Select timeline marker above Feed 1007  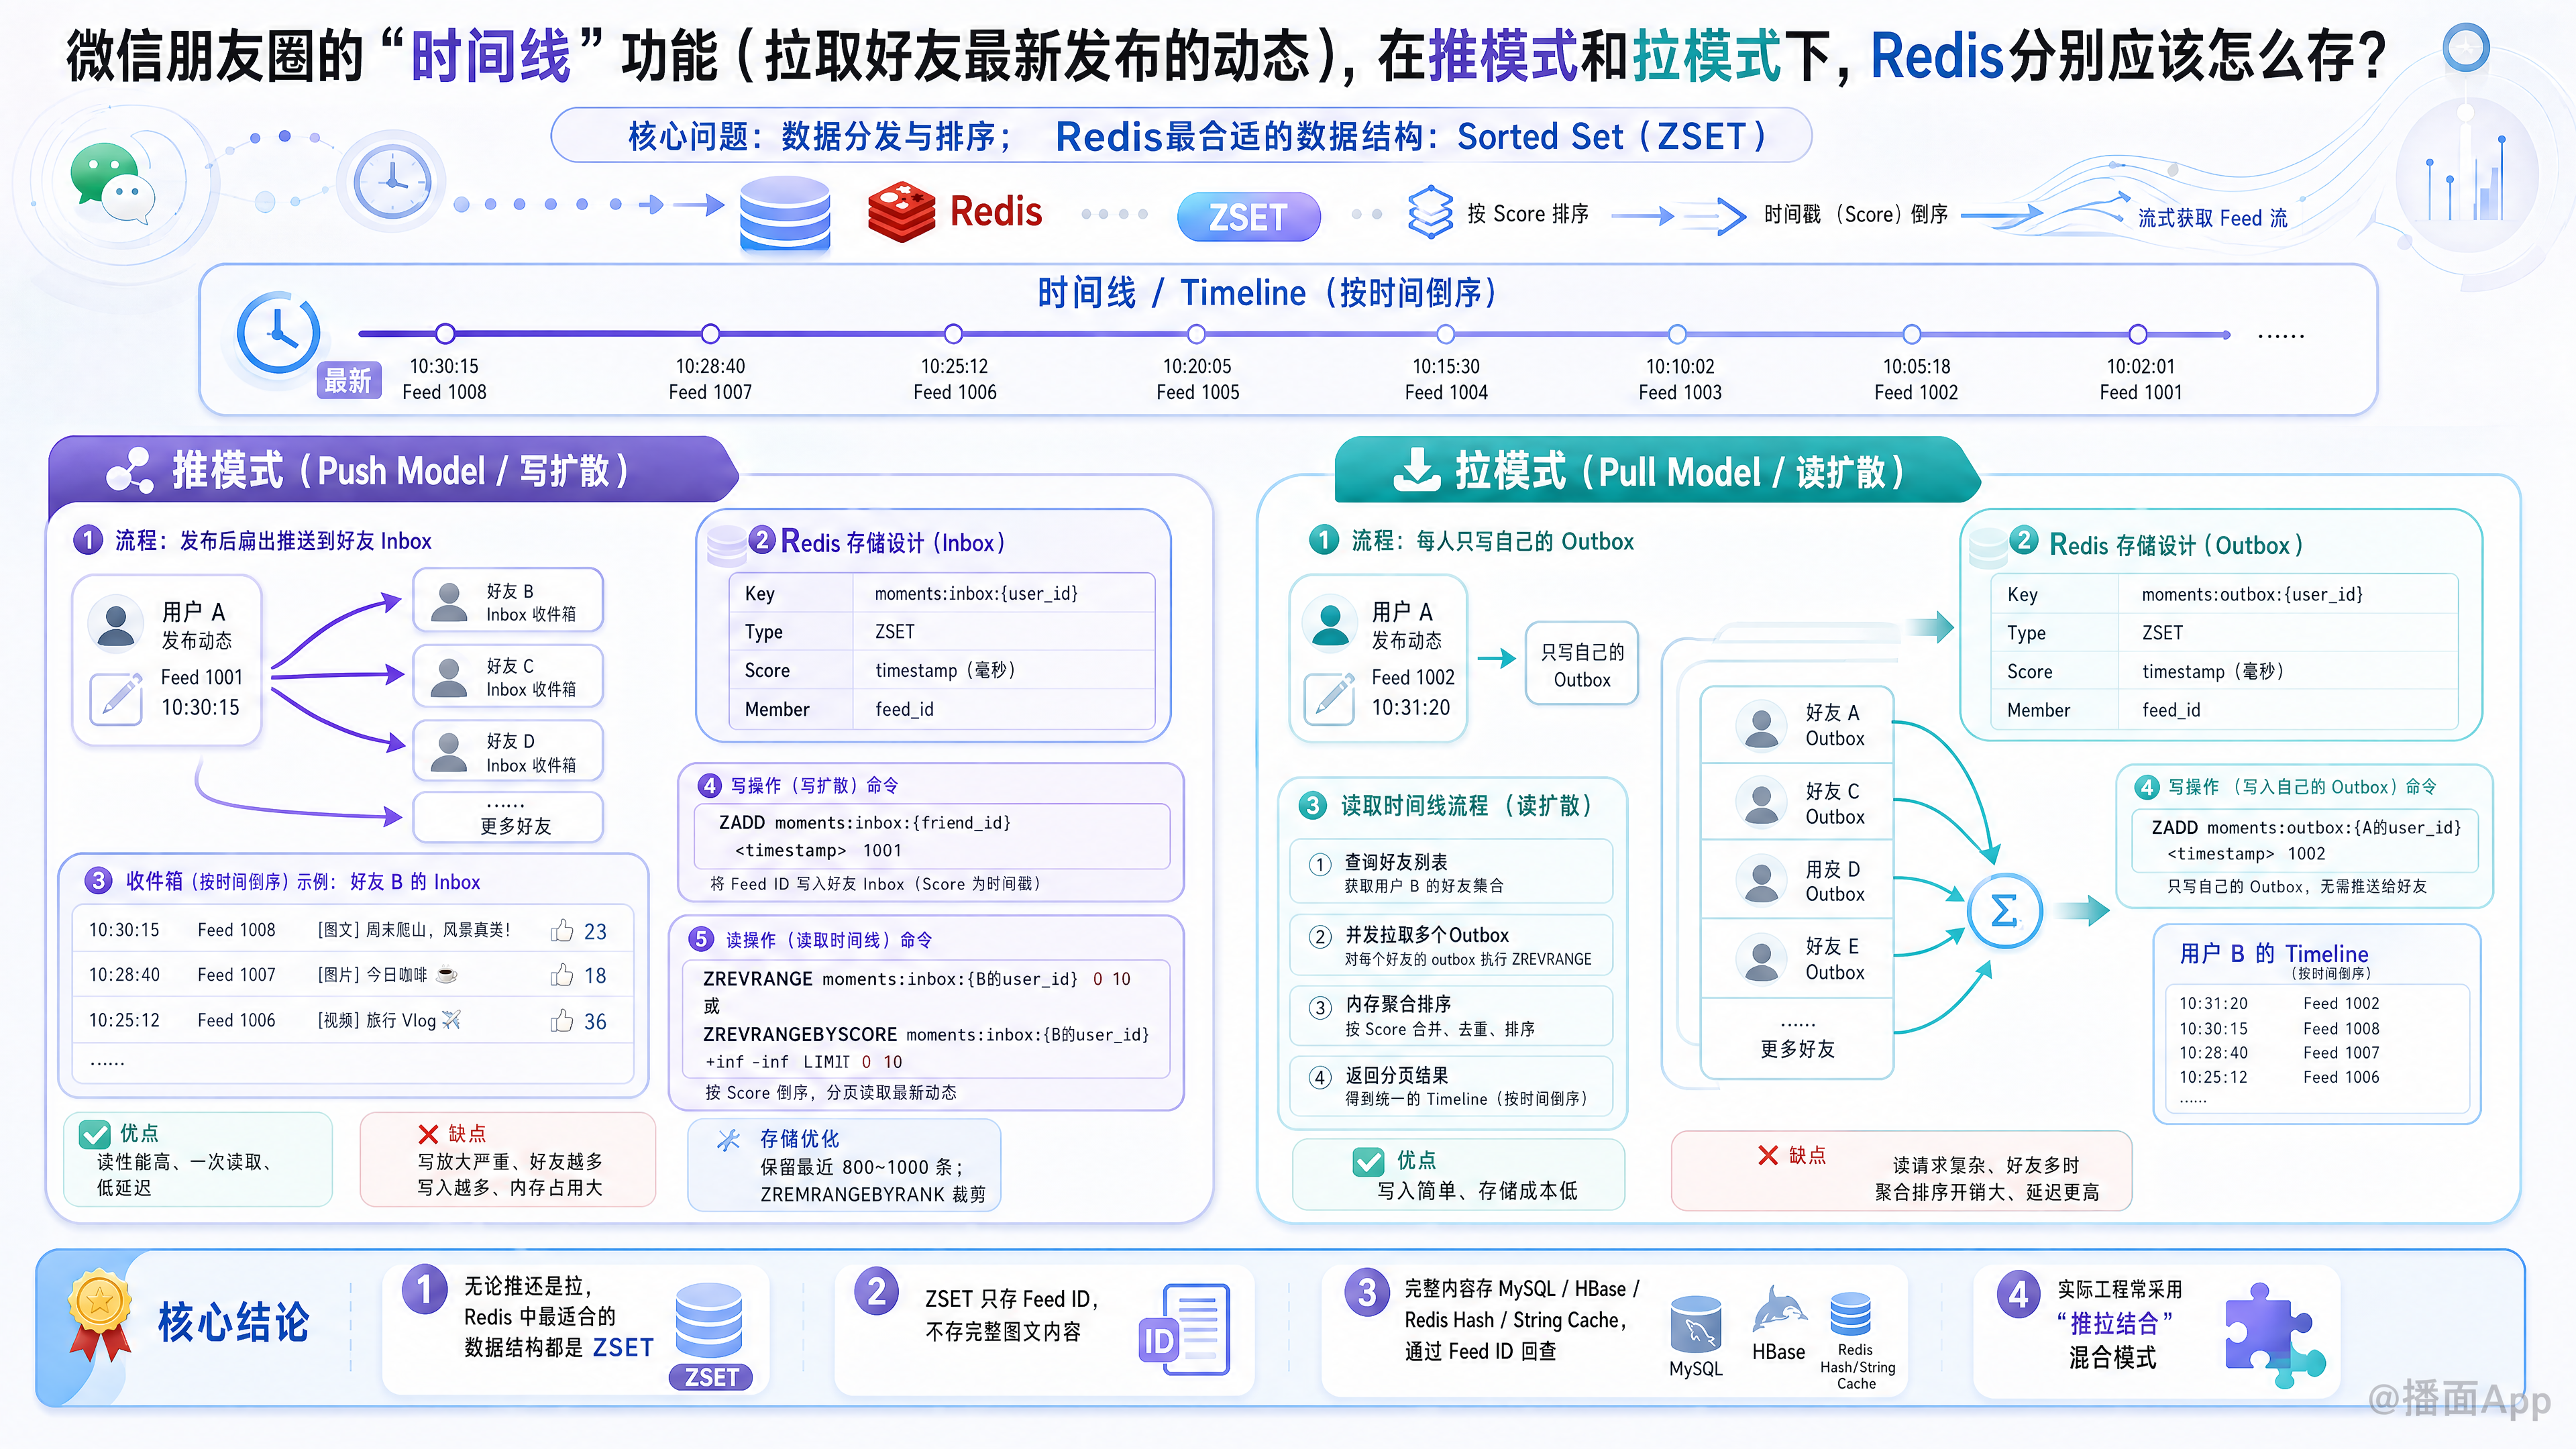[710, 333]
